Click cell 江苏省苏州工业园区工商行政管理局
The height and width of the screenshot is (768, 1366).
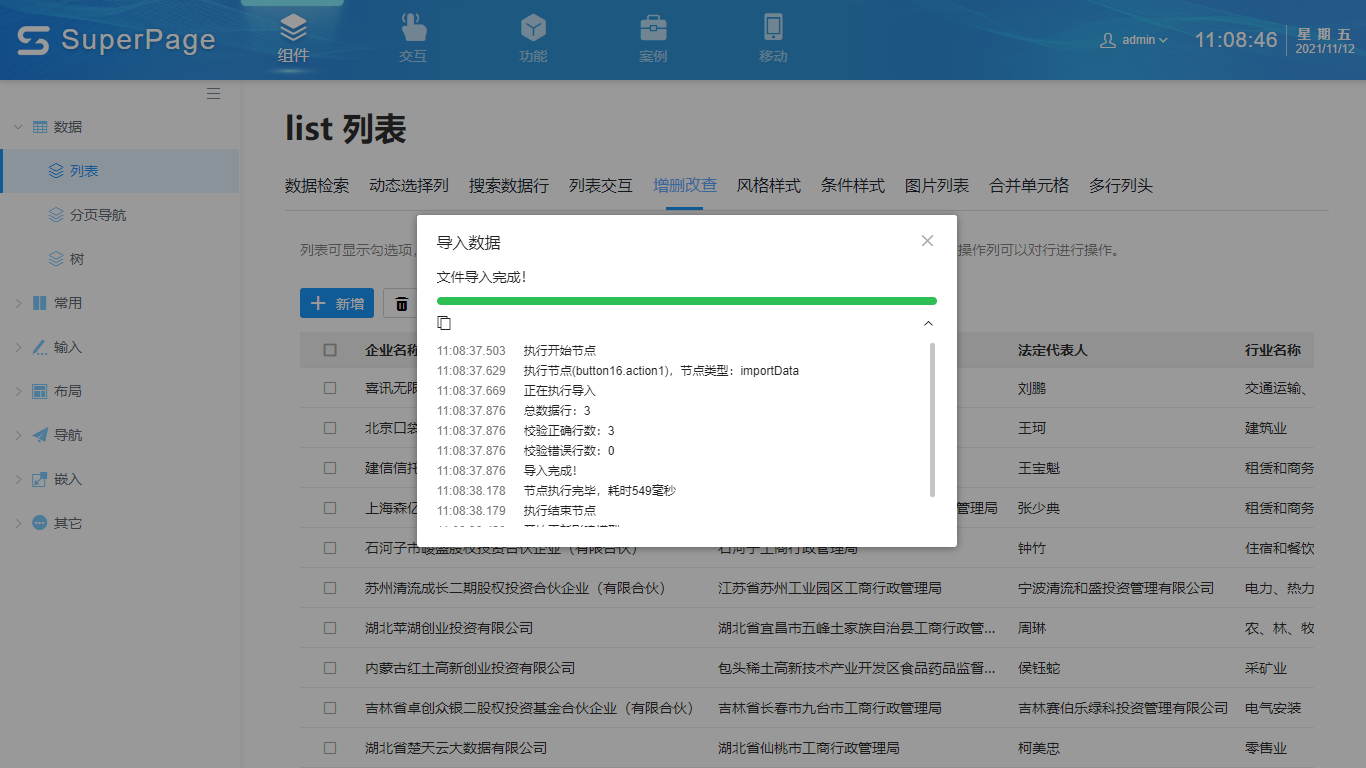tap(830, 588)
